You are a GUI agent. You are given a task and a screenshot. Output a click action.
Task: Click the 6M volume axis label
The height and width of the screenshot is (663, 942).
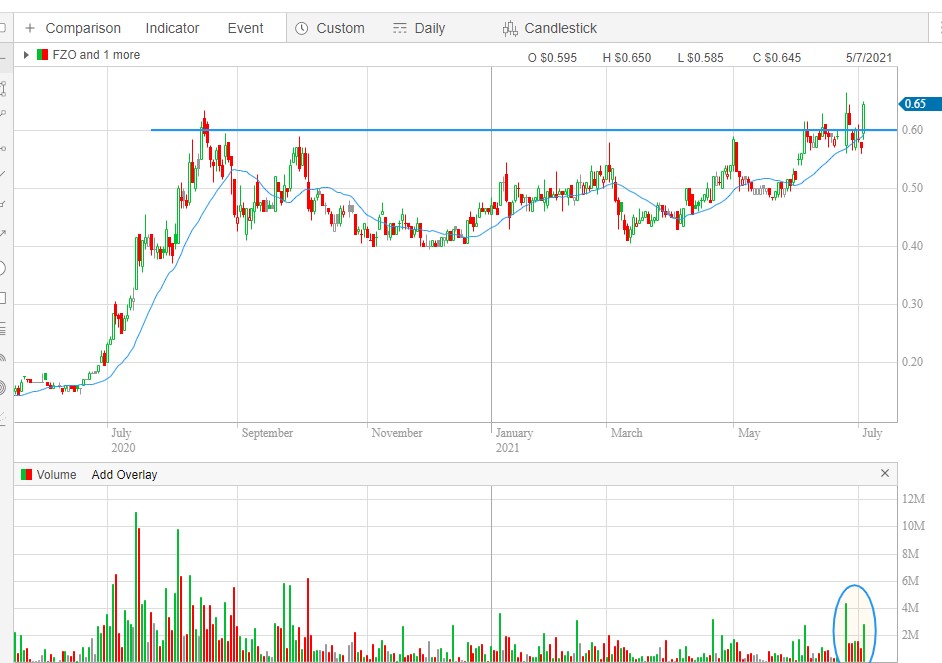(910, 581)
